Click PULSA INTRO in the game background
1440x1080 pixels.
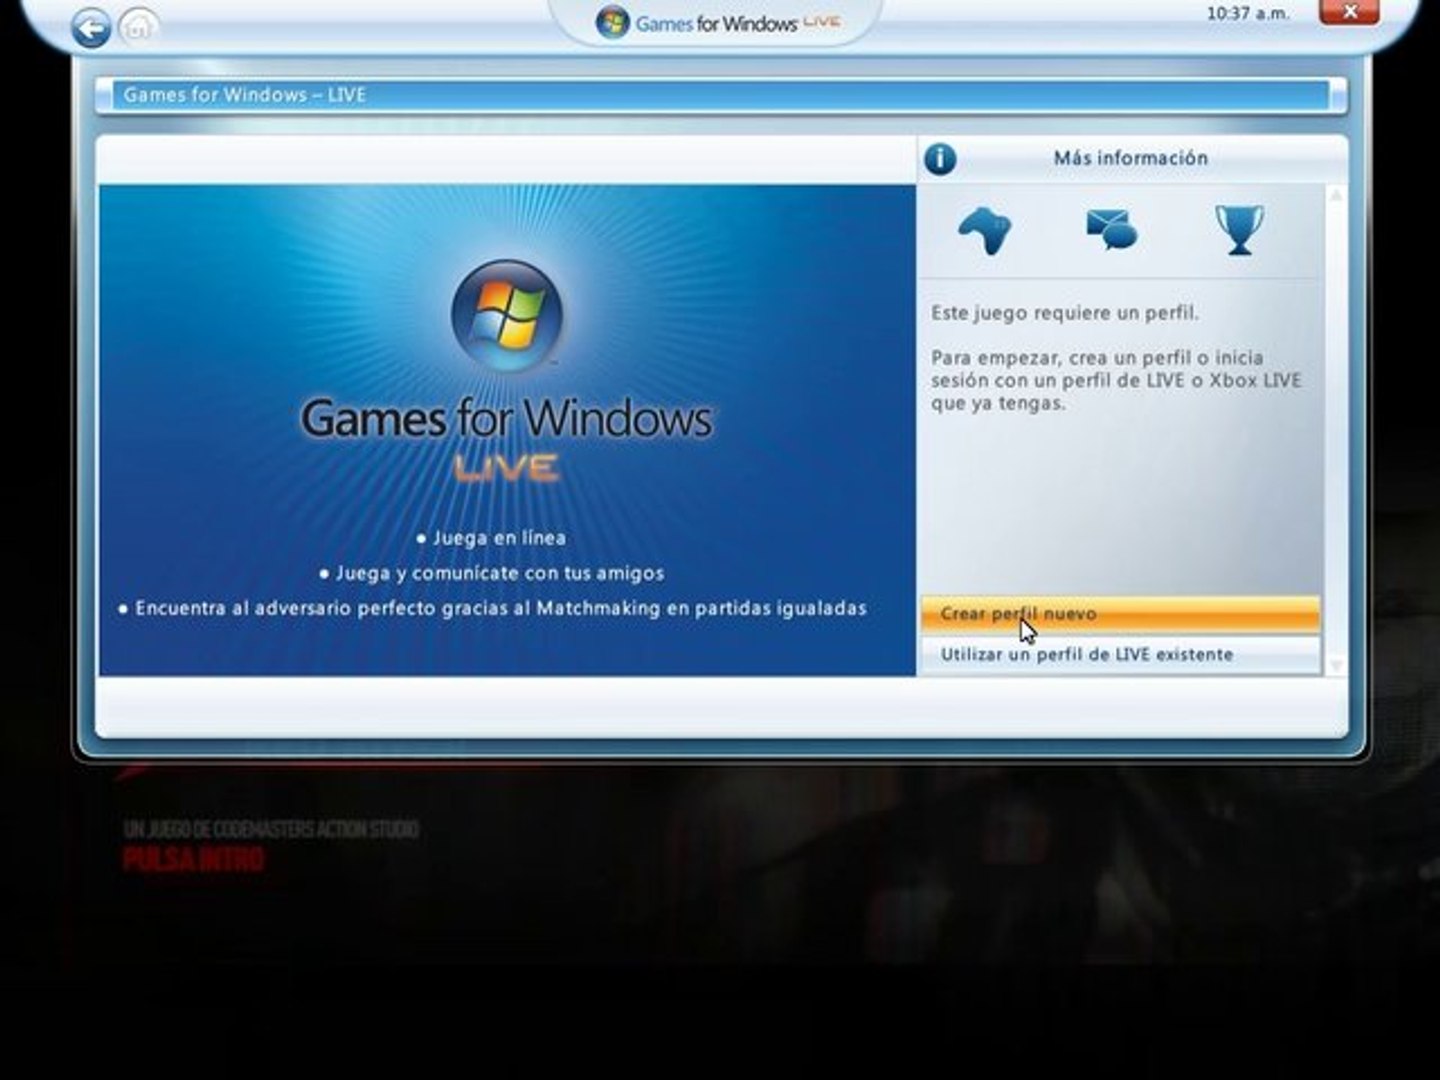pos(193,859)
